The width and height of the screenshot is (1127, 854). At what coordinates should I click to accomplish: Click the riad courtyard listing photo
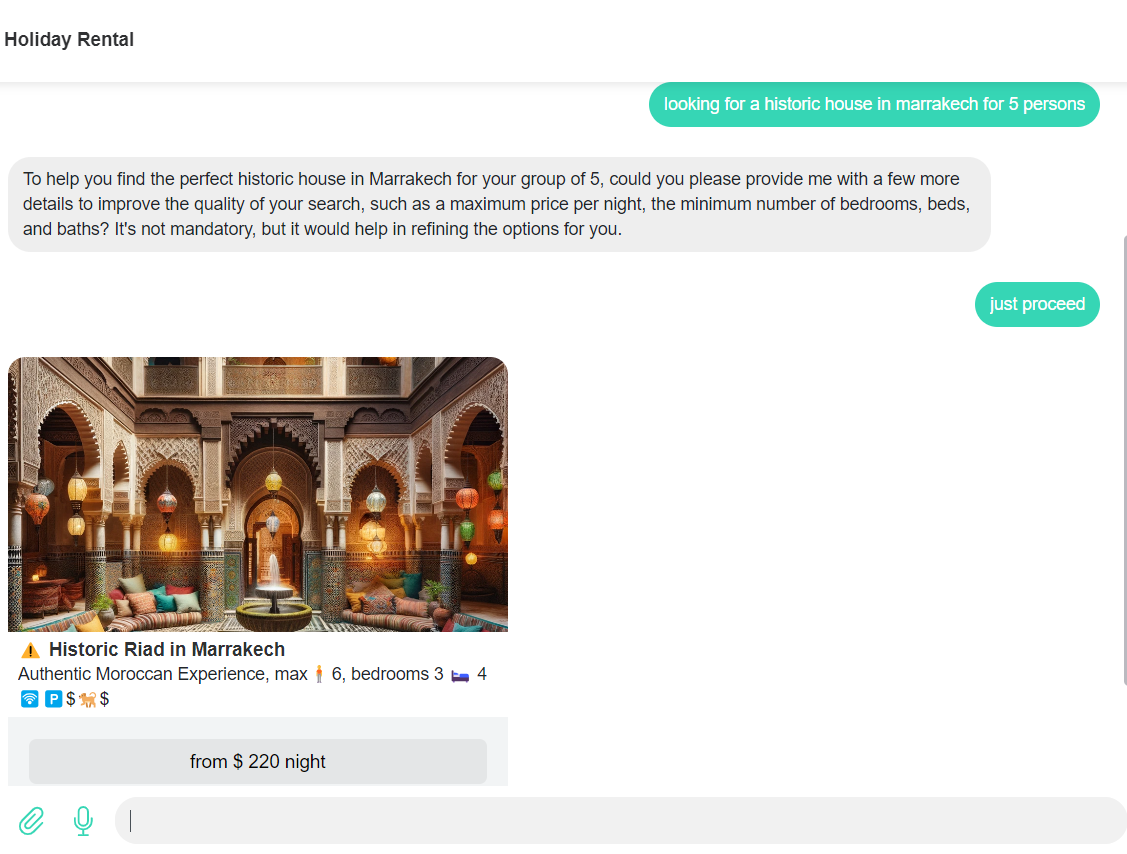click(258, 494)
